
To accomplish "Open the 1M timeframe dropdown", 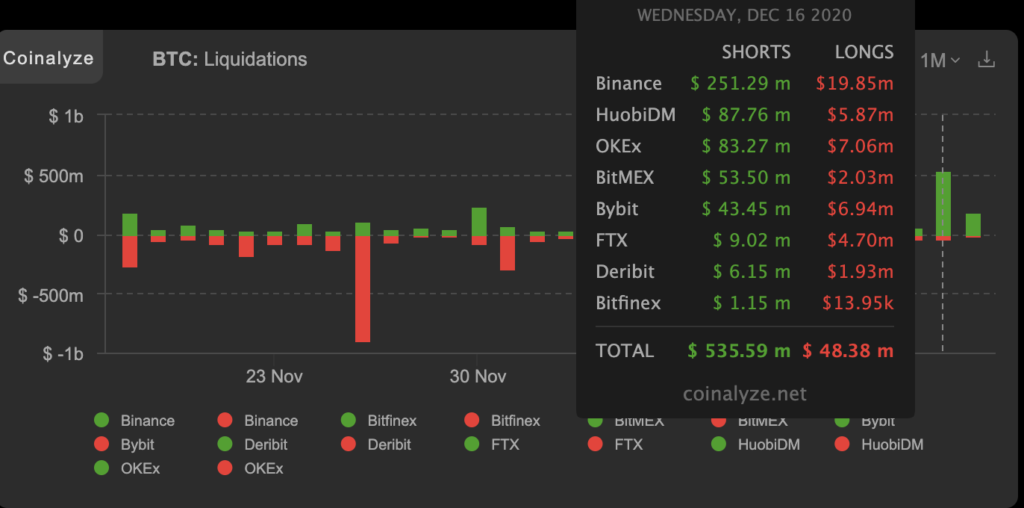I will coord(939,61).
